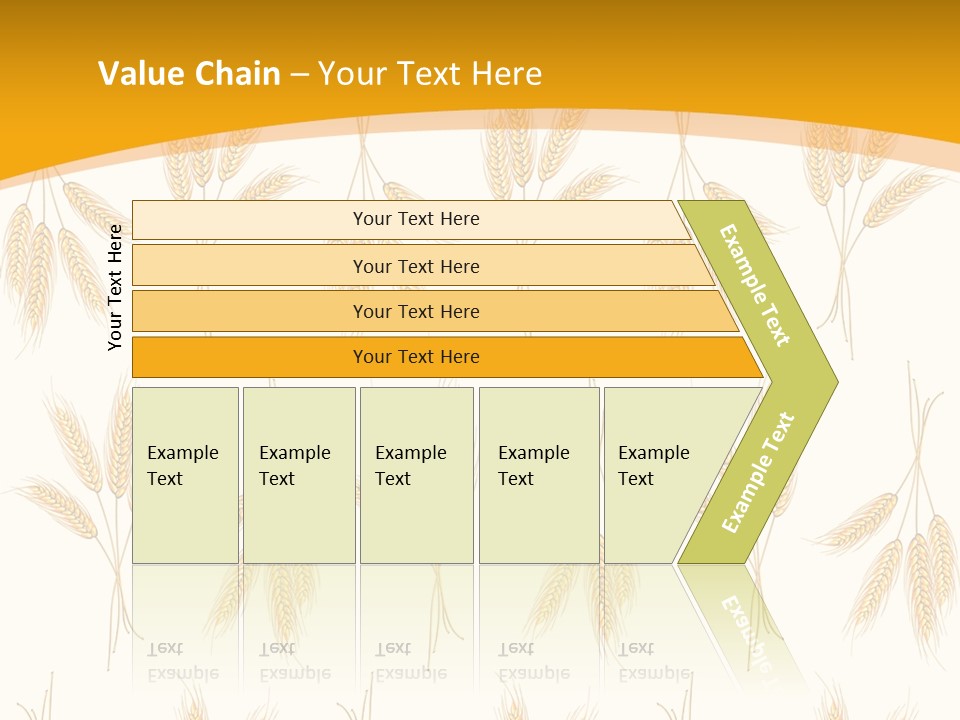960x720 pixels.
Task: Select the upper green arrow 'Example Text'
Action: point(755,285)
